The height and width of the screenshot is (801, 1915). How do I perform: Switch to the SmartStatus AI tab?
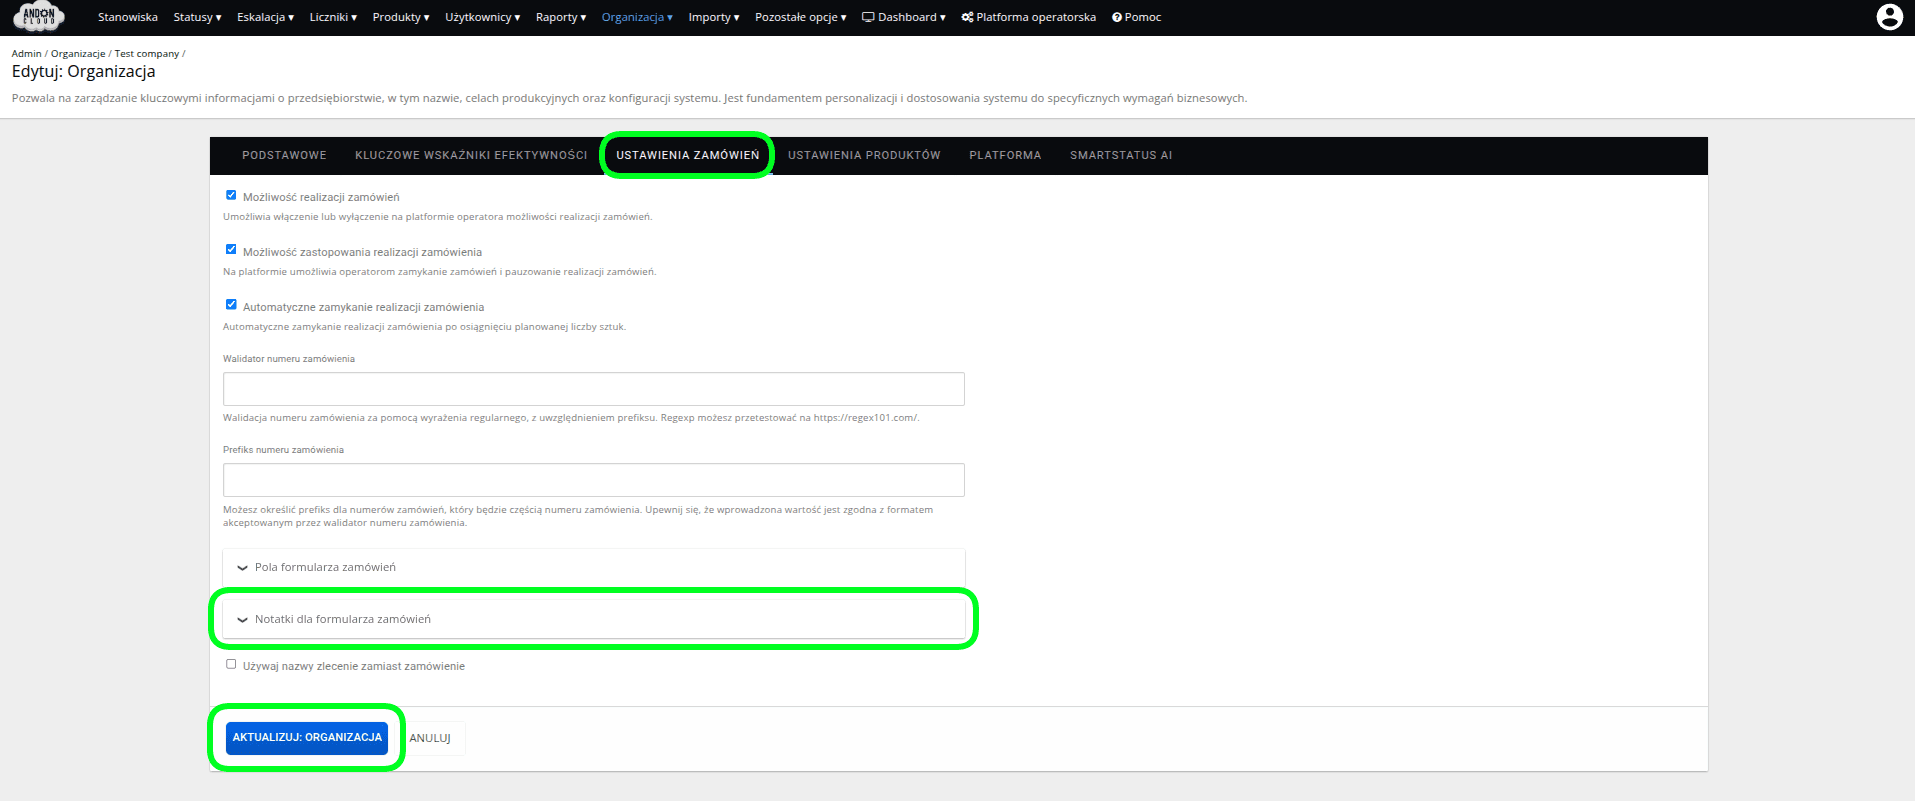point(1120,155)
